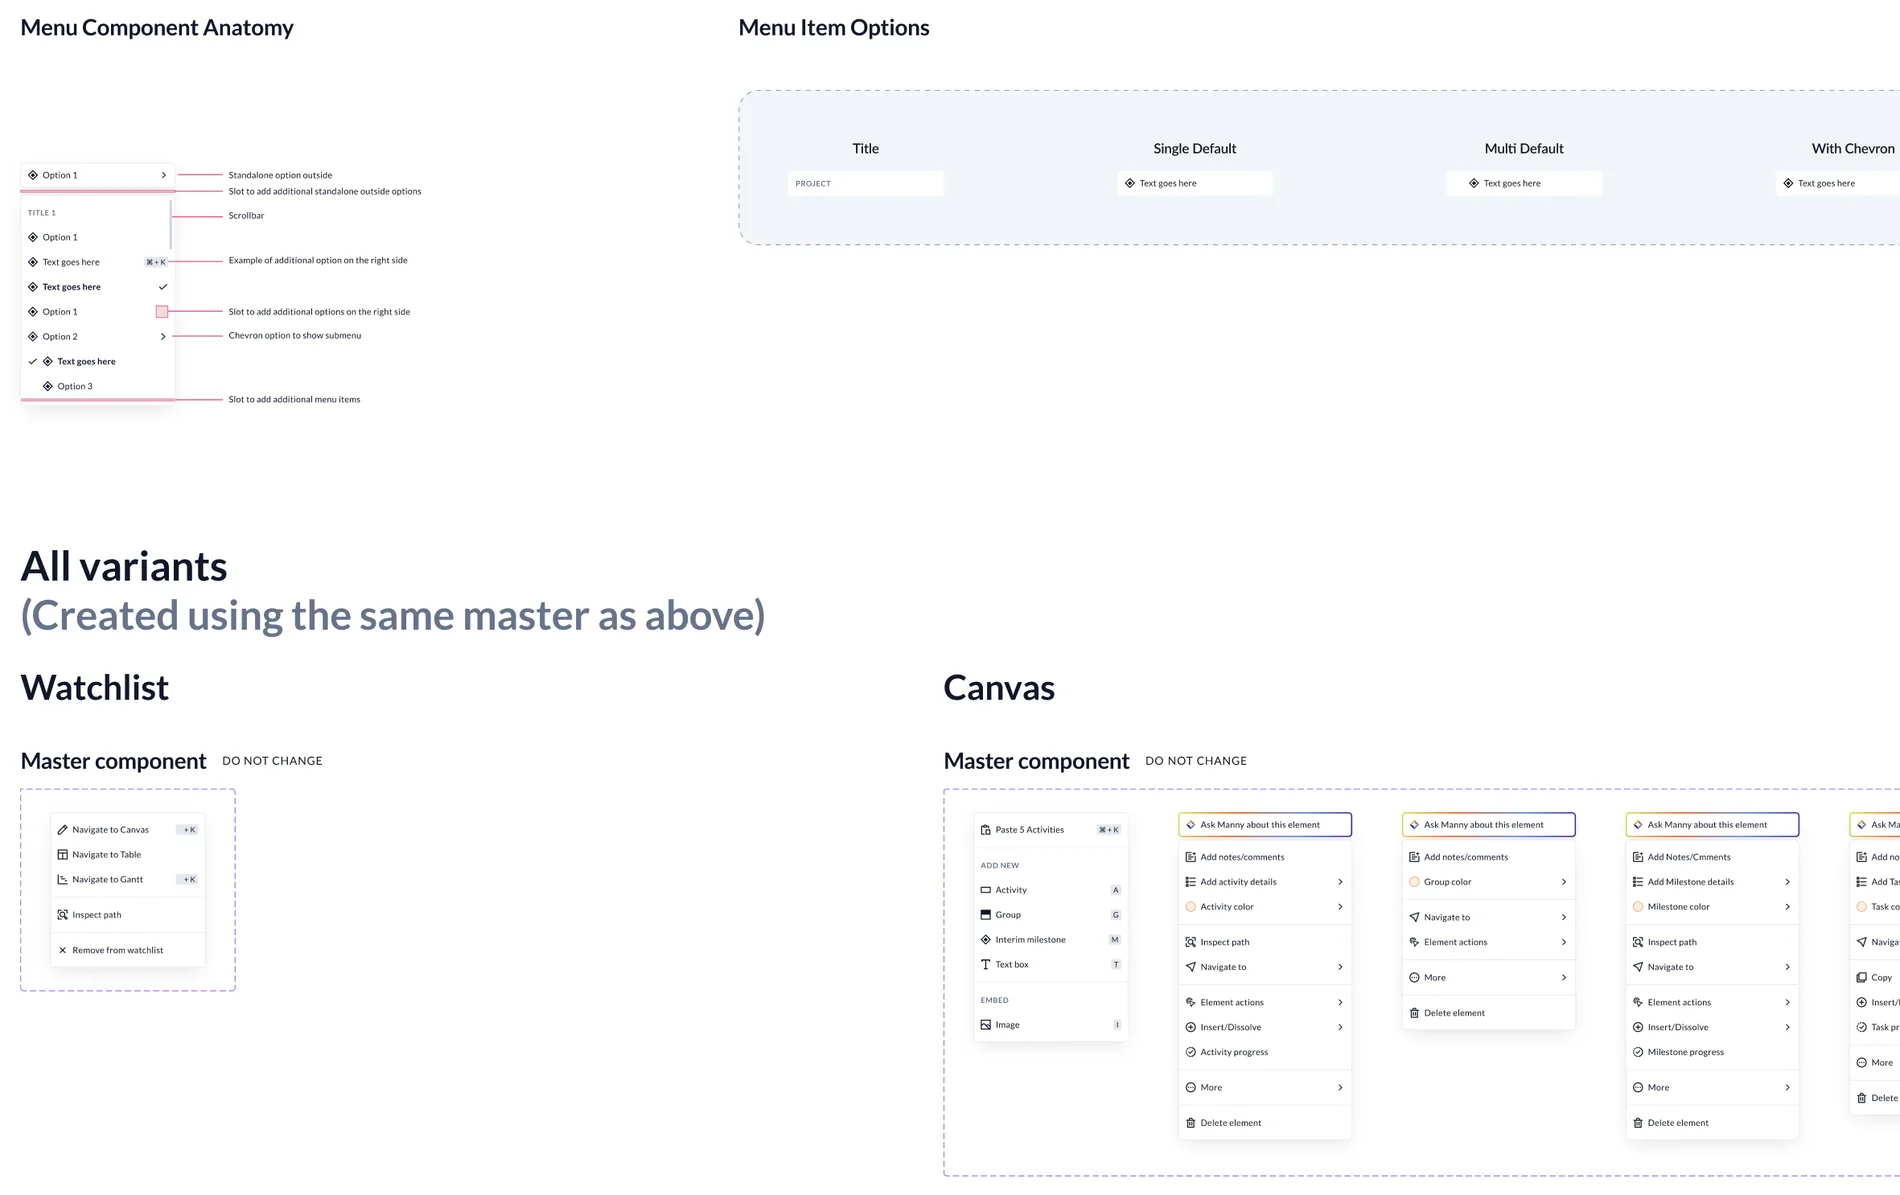
Task: Click the pencil icon beside Navigate to Canvas
Action: pos(62,830)
